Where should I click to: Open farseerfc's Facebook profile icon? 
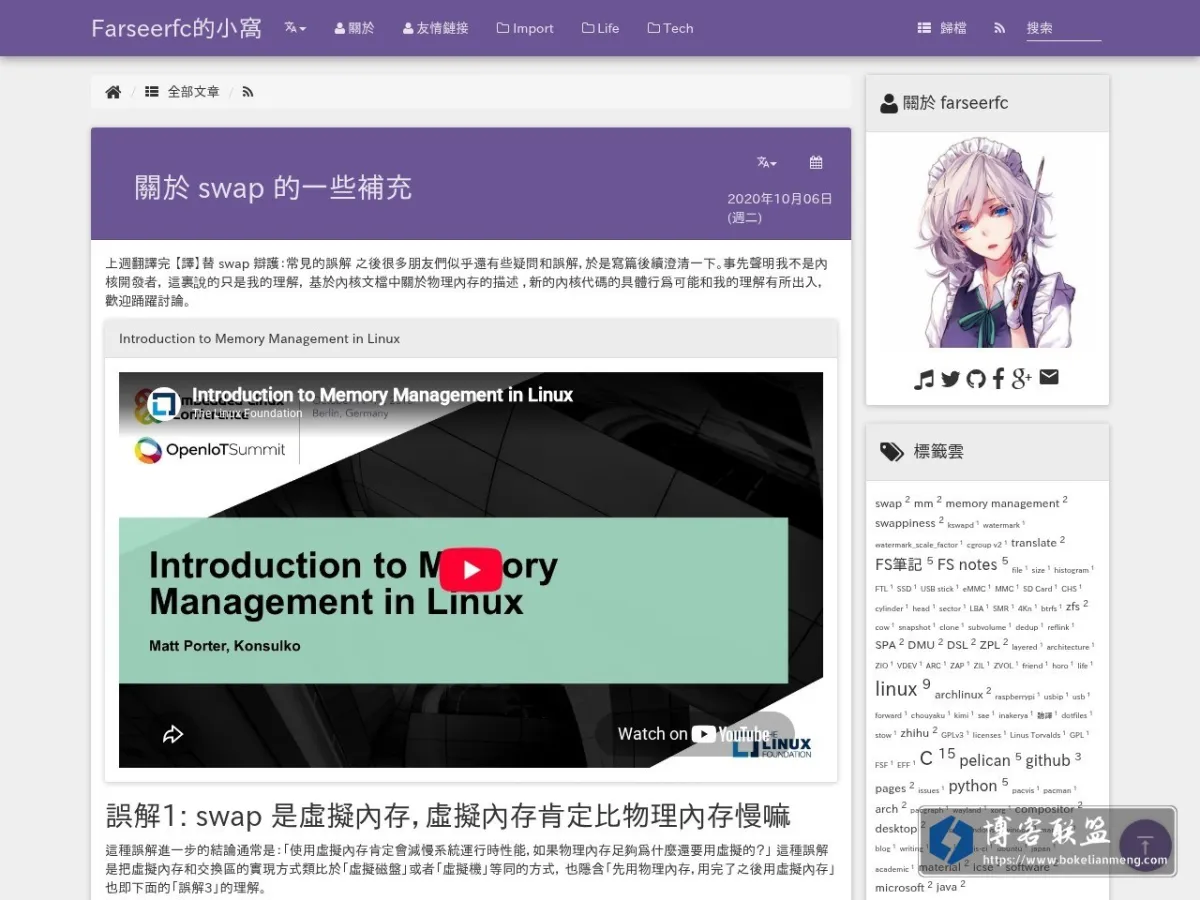click(x=998, y=378)
